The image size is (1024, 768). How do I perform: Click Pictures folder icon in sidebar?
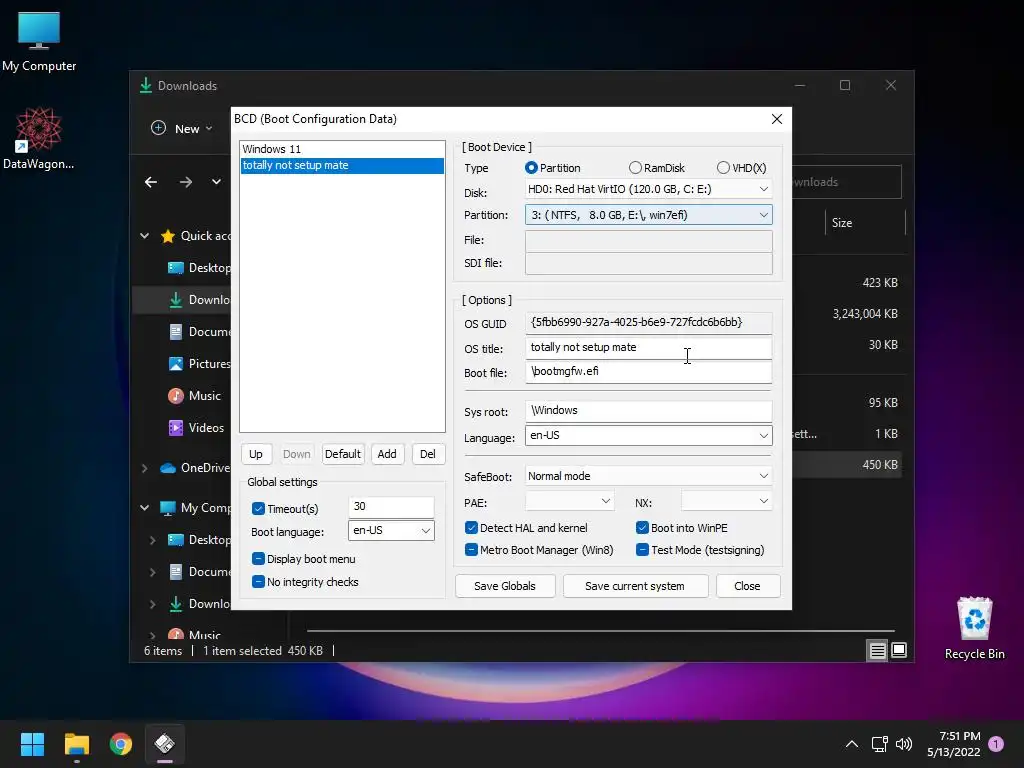(x=176, y=364)
